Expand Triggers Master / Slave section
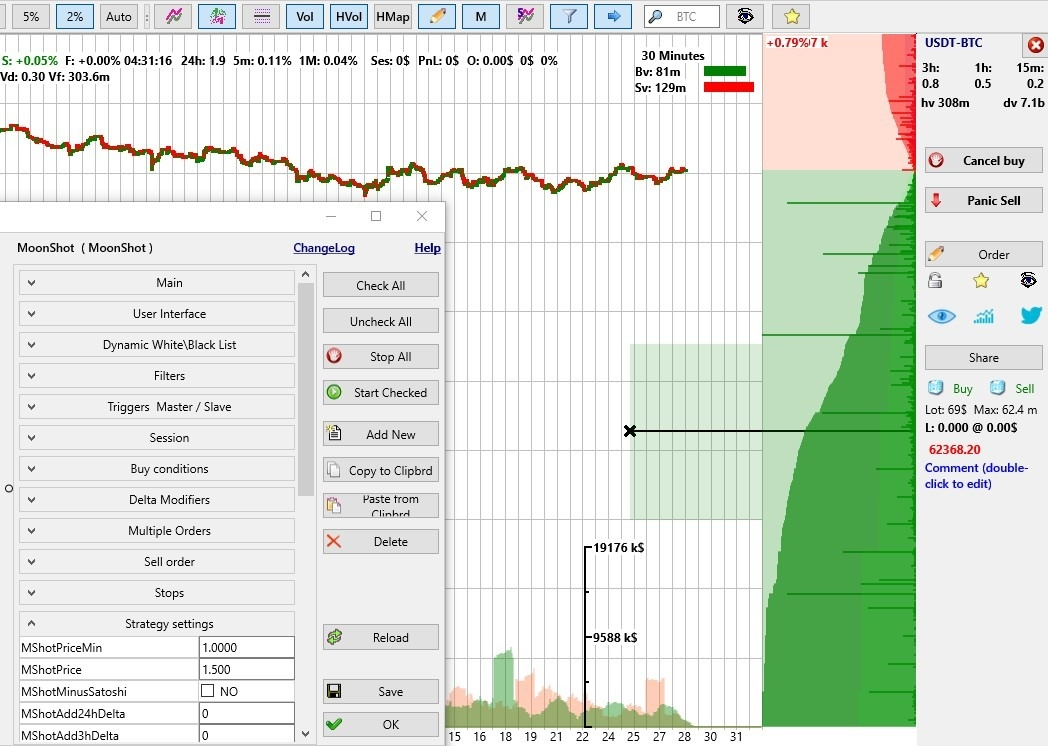The image size is (1048, 746). click(x=157, y=406)
